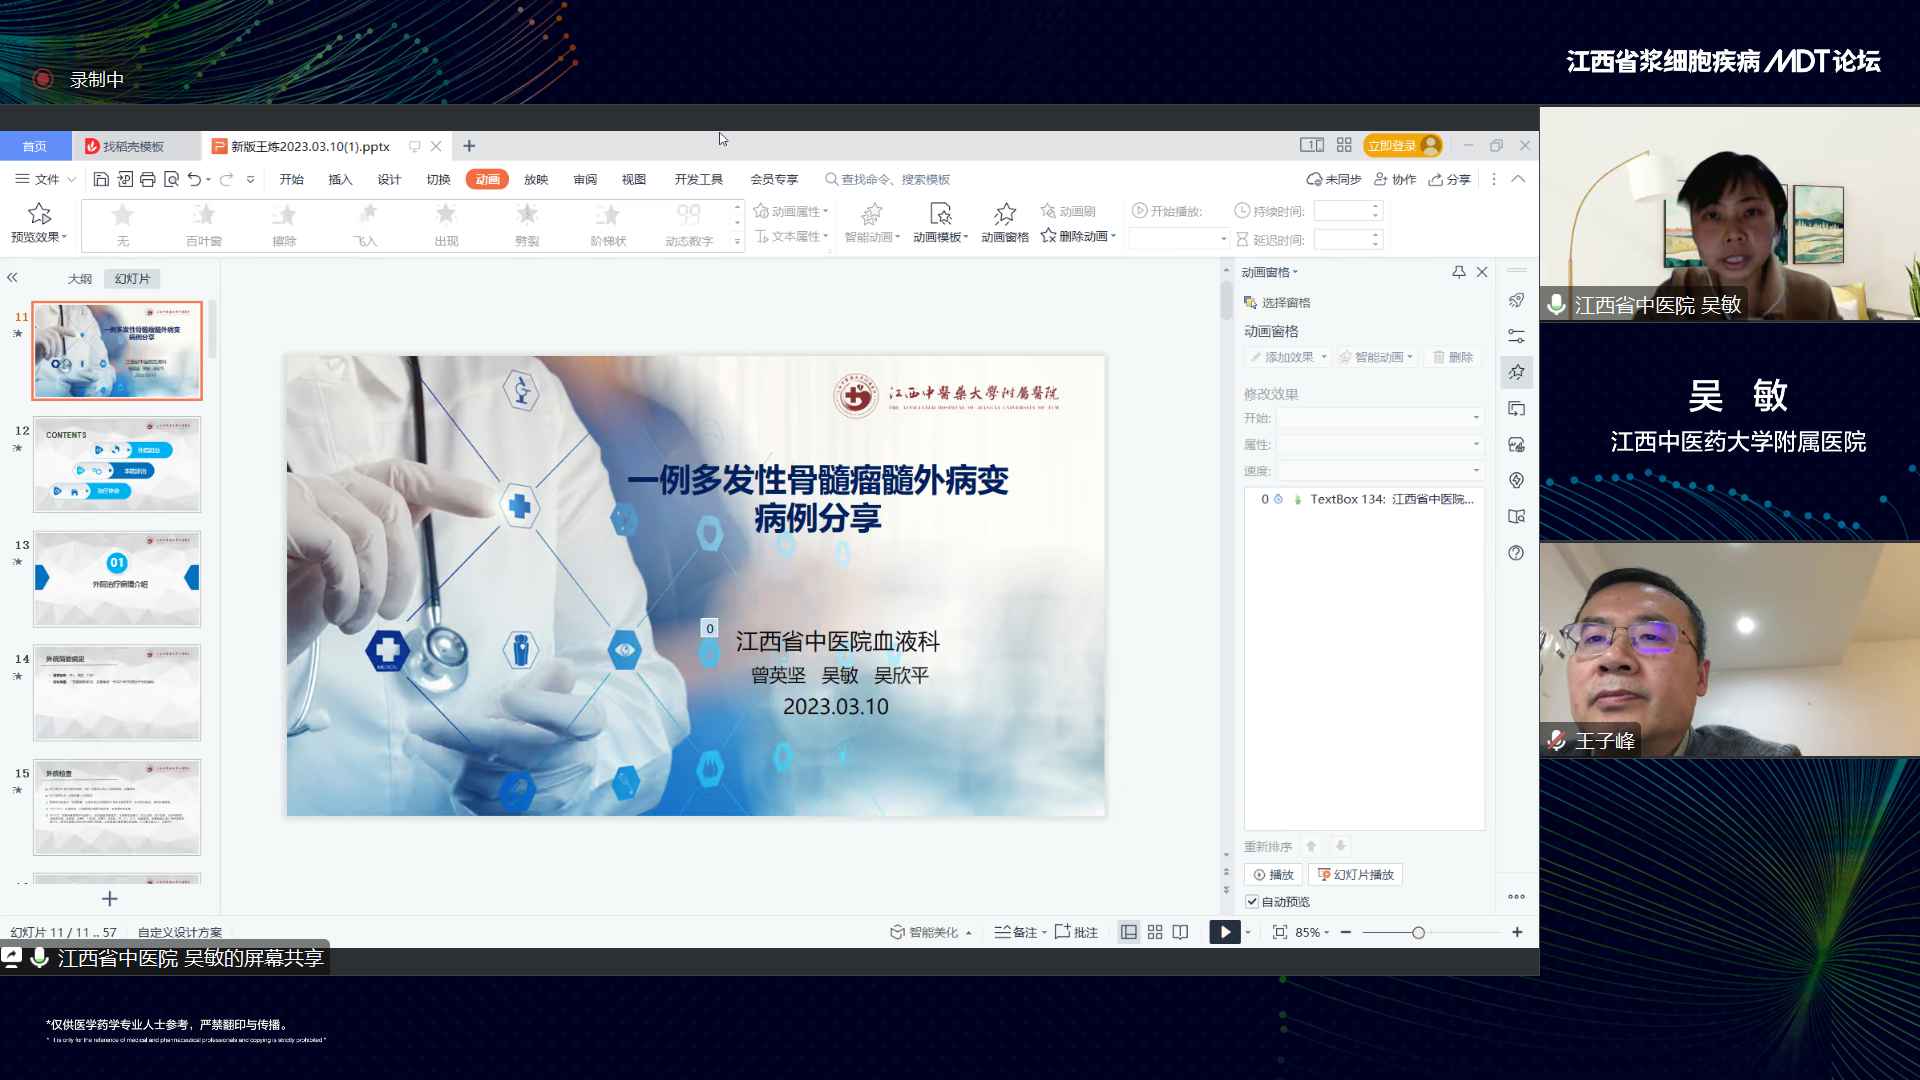This screenshot has height=1080, width=1920.
Task: Click the 预览效果 preview star icon
Action: coord(39,214)
